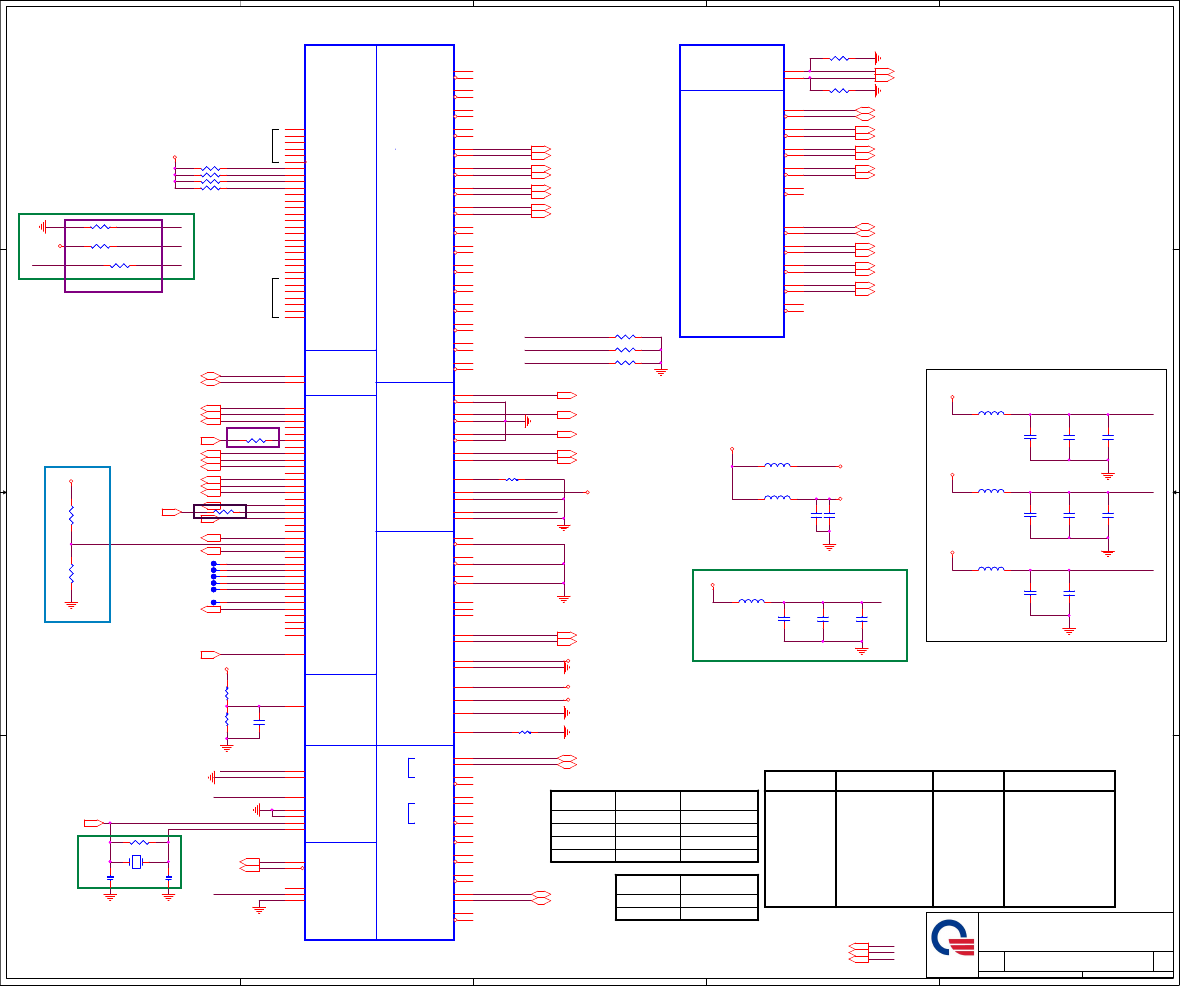The height and width of the screenshot is (986, 1180).
Task: Click the ground symbol in top-left green box
Action: click(43, 227)
